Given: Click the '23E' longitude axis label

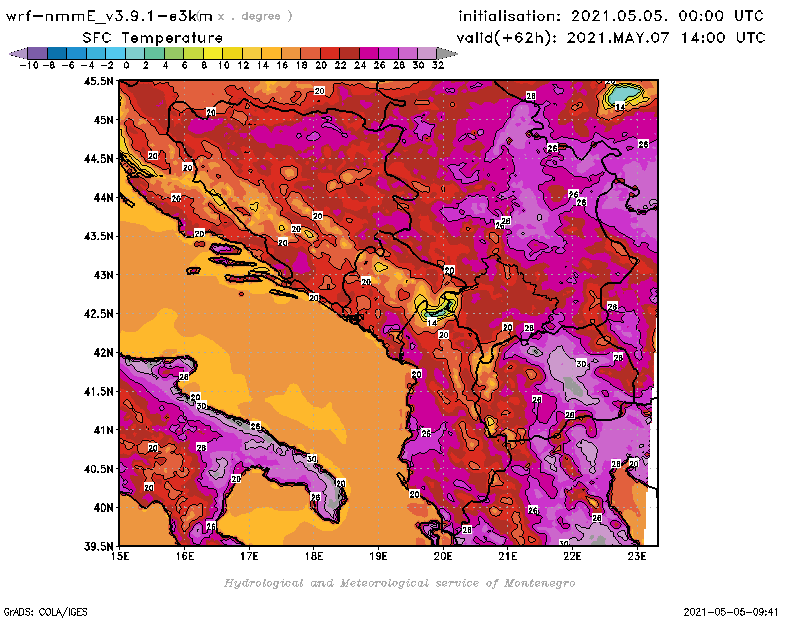Looking at the screenshot, I should pyautogui.click(x=637, y=556).
